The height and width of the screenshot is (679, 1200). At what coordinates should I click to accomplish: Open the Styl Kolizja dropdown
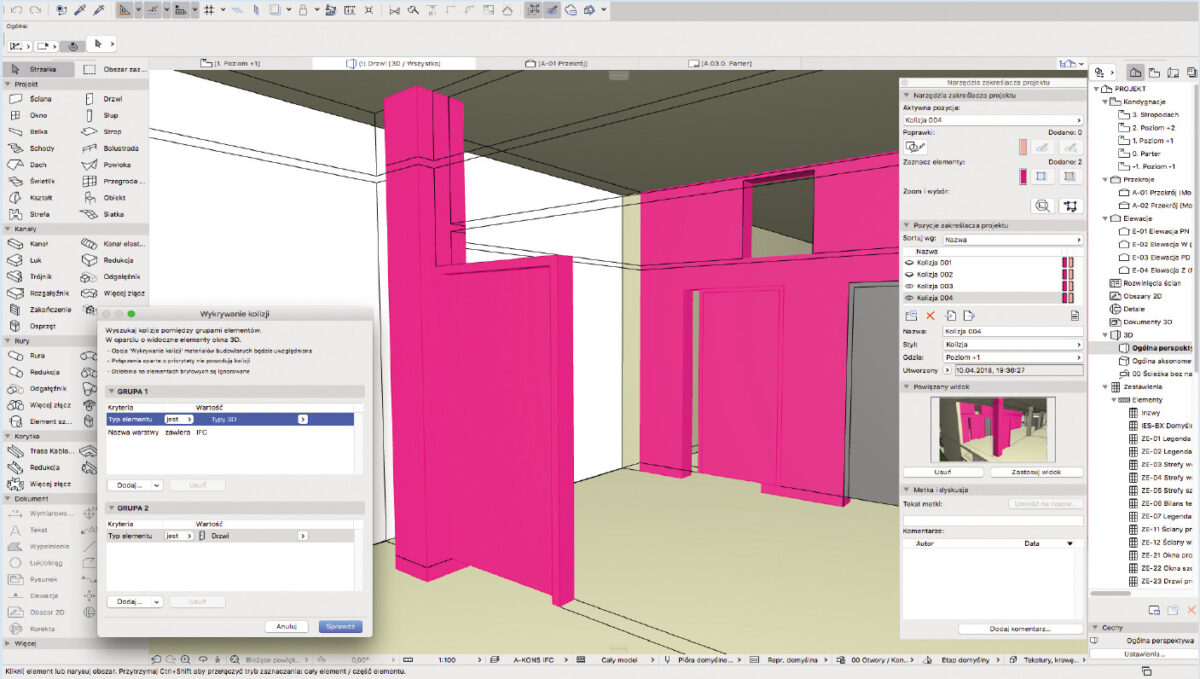tap(1012, 344)
